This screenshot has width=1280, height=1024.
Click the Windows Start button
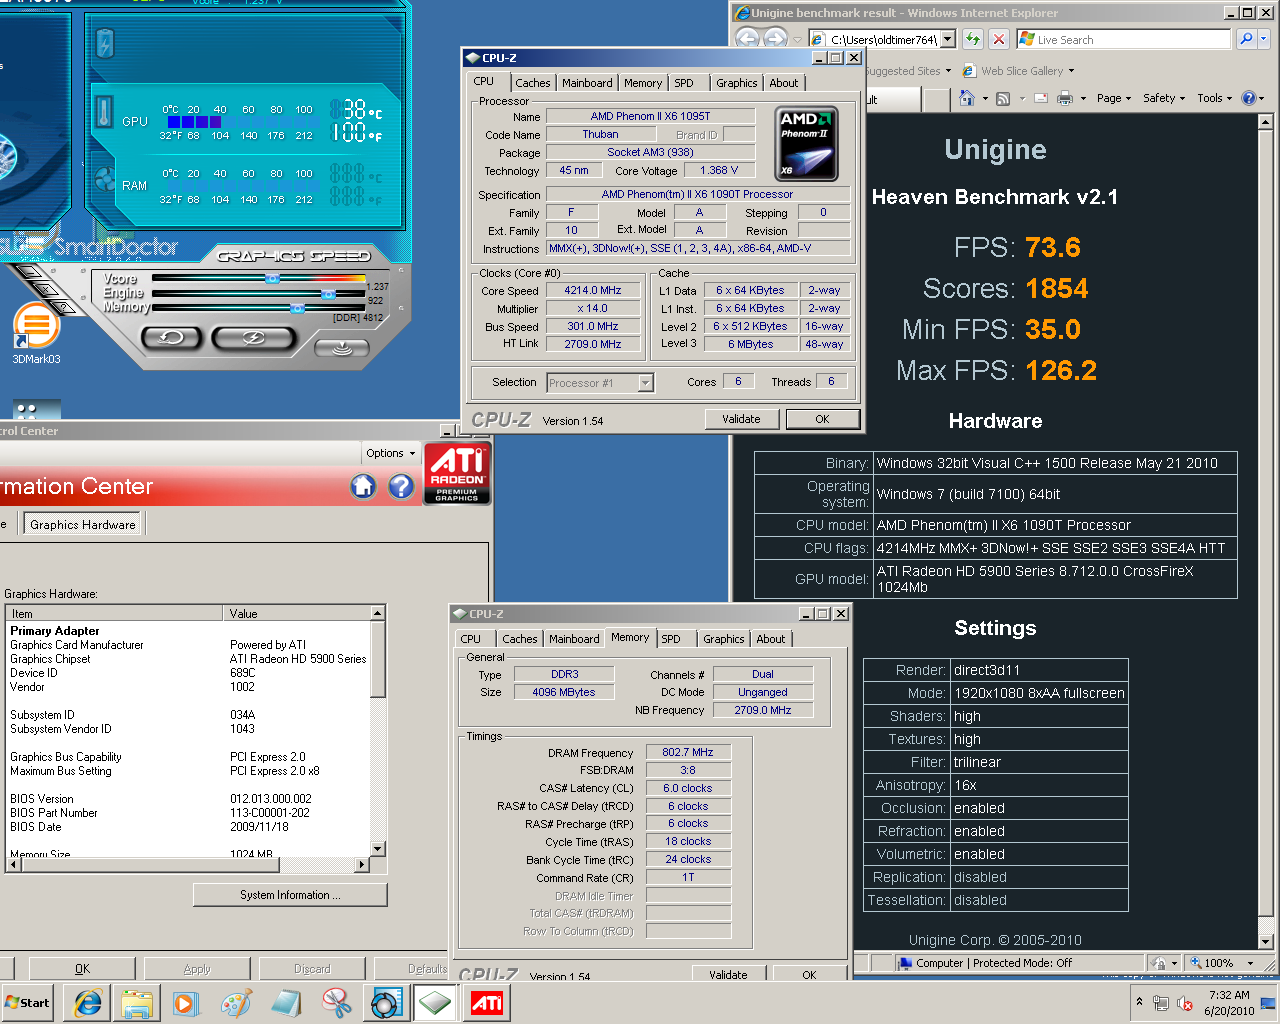coord(28,1003)
